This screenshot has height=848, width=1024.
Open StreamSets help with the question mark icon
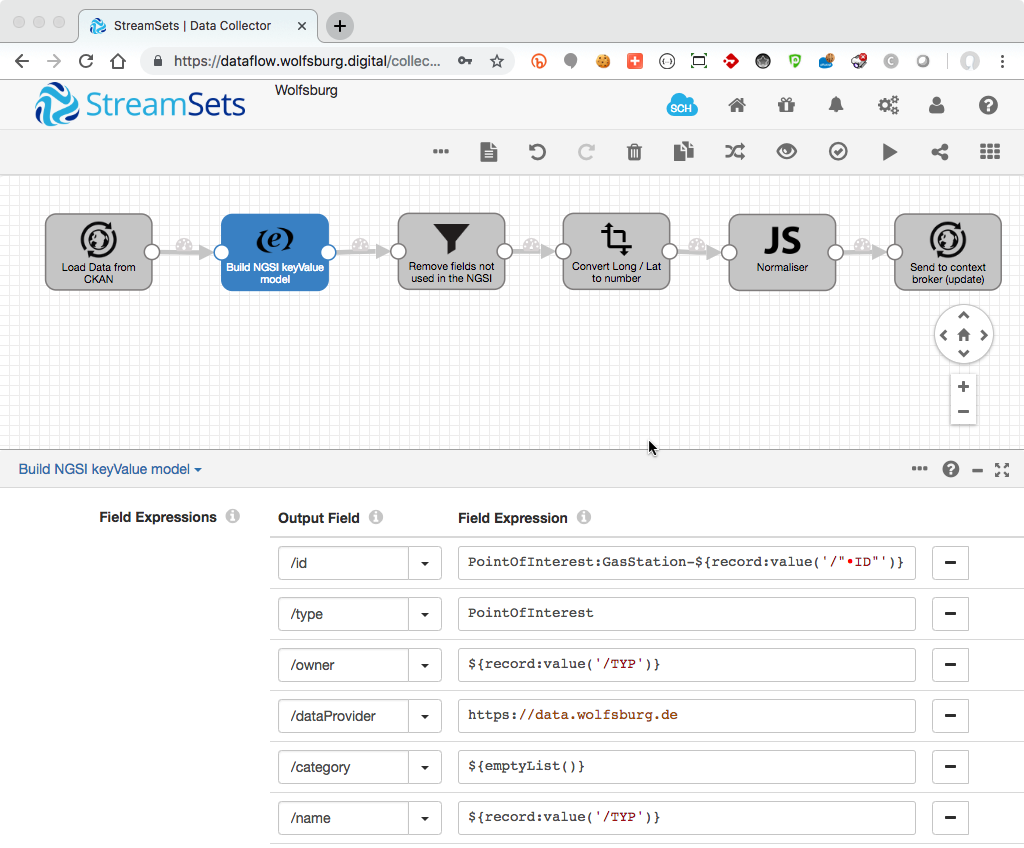988,105
